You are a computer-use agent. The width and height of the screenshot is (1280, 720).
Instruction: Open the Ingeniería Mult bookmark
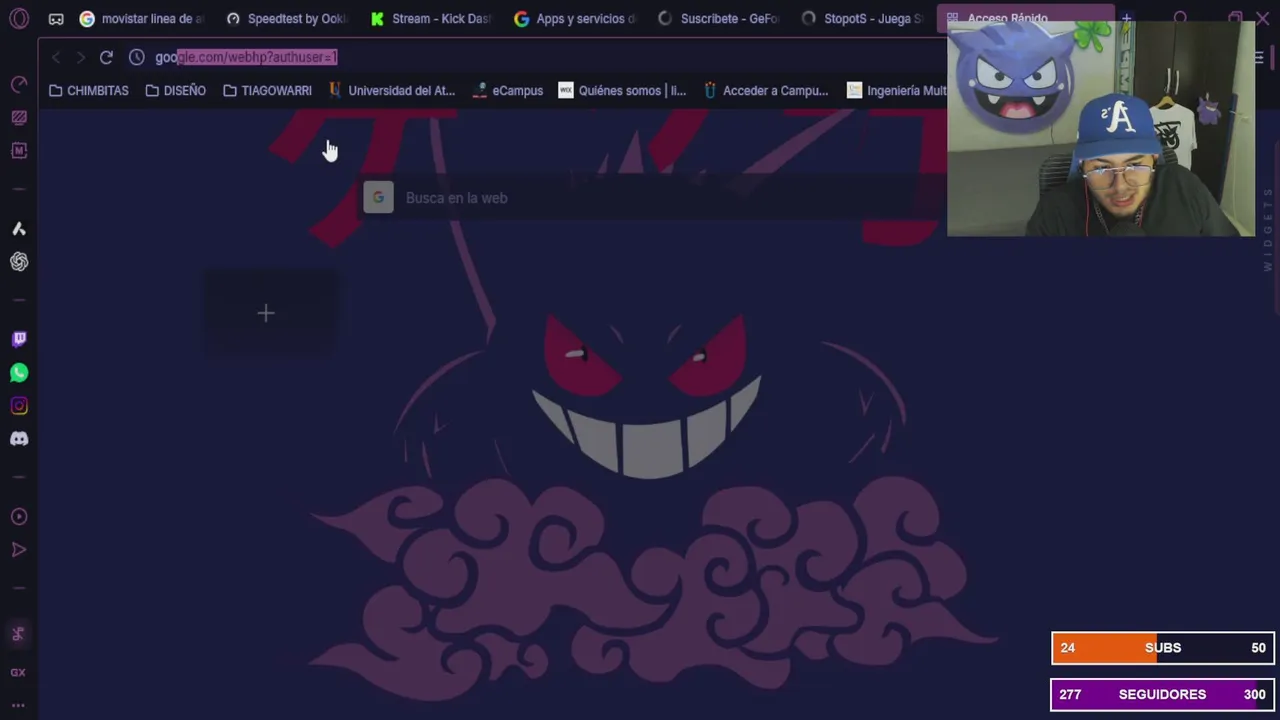coord(896,91)
